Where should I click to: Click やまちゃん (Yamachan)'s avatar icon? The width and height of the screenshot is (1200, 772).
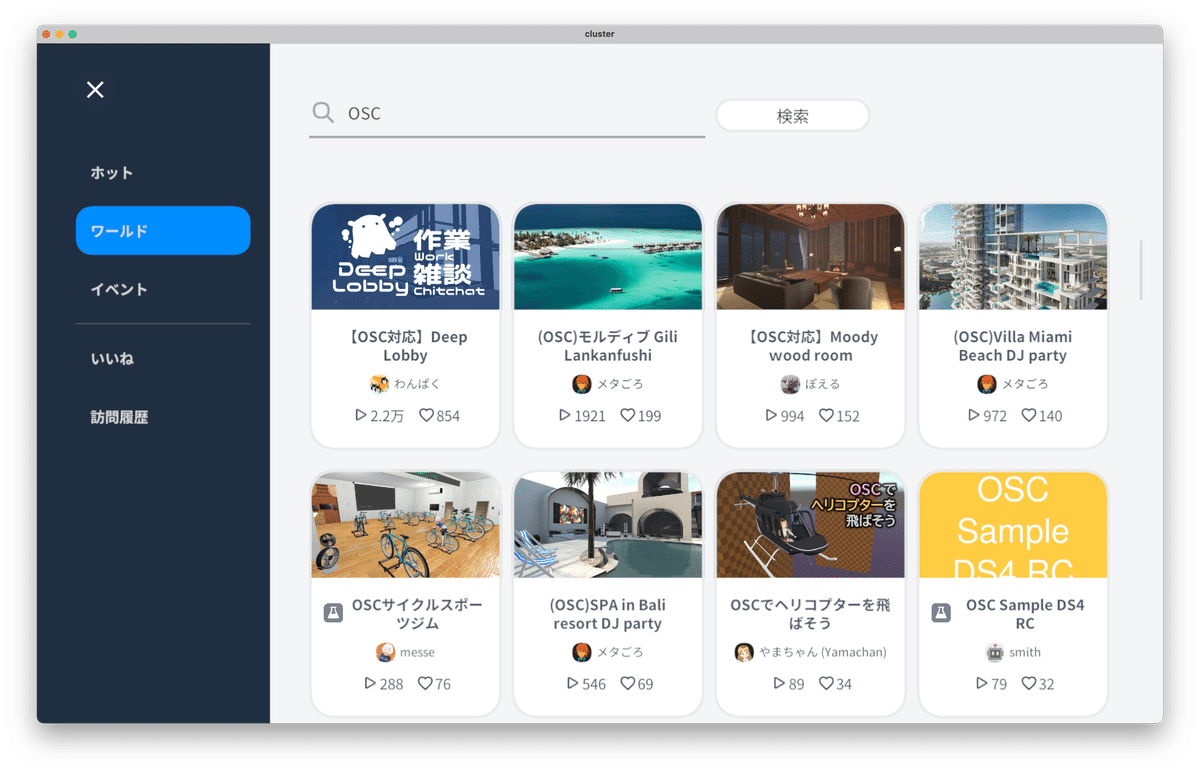pos(744,652)
